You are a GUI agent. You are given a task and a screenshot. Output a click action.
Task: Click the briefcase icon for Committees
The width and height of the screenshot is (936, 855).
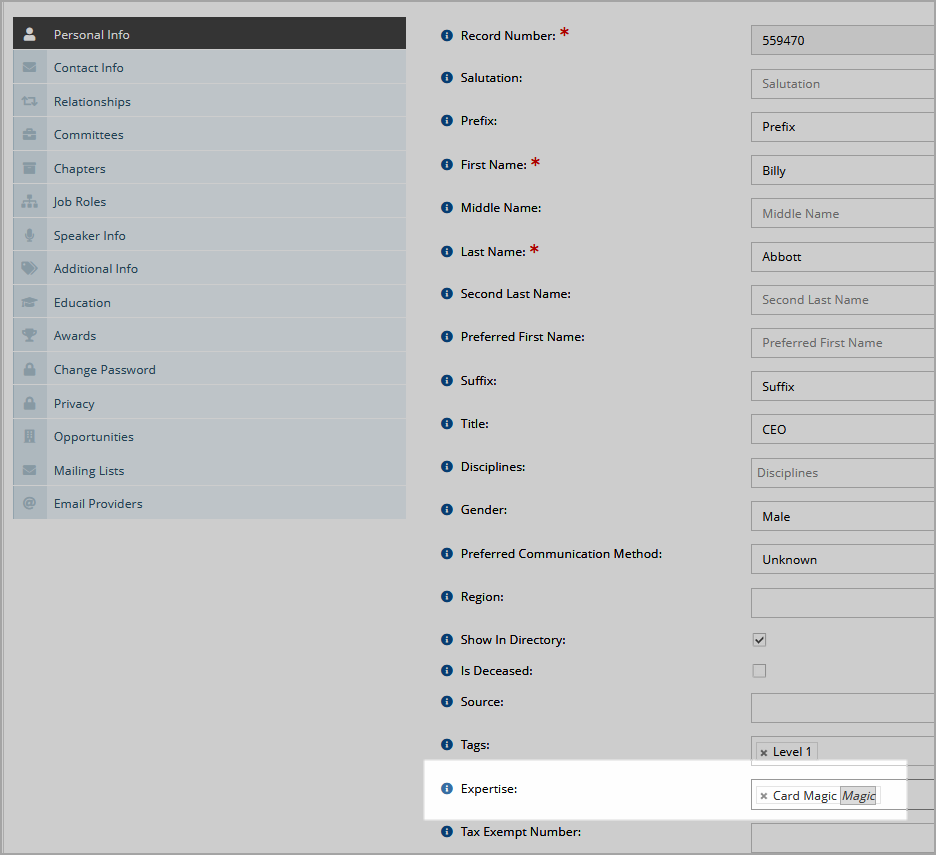tap(29, 134)
